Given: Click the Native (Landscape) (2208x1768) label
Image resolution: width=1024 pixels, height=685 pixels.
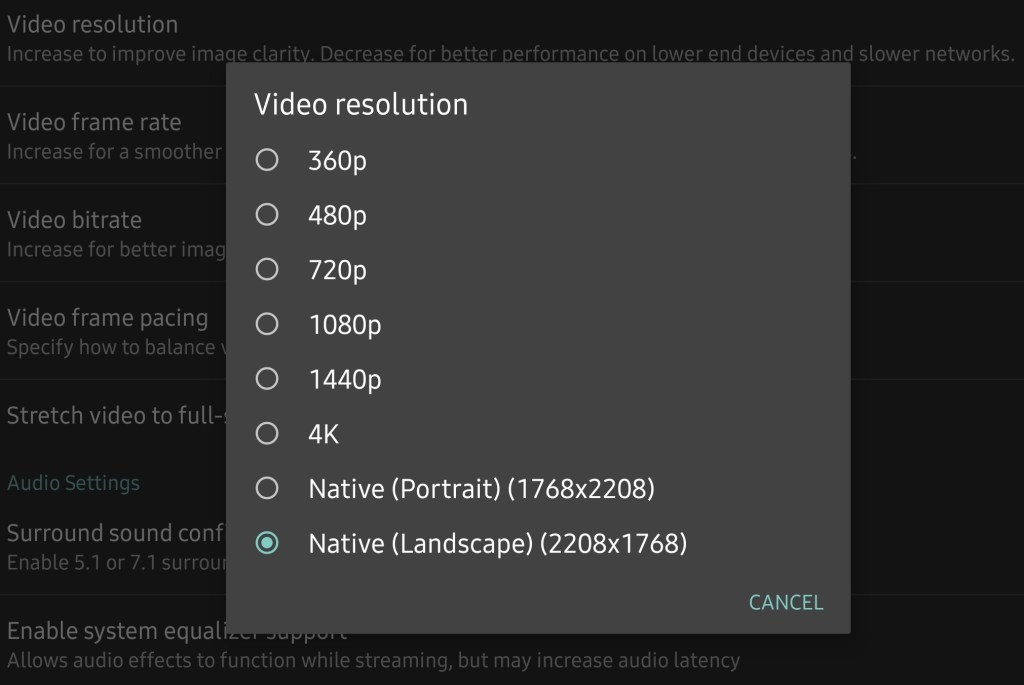Looking at the screenshot, I should (497, 544).
